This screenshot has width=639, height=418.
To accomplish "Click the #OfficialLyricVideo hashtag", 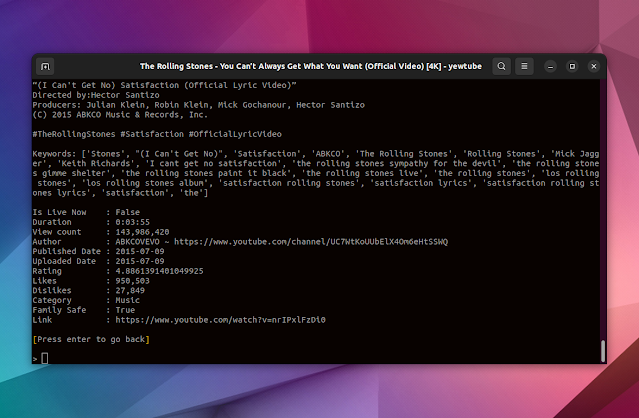I will coord(235,134).
